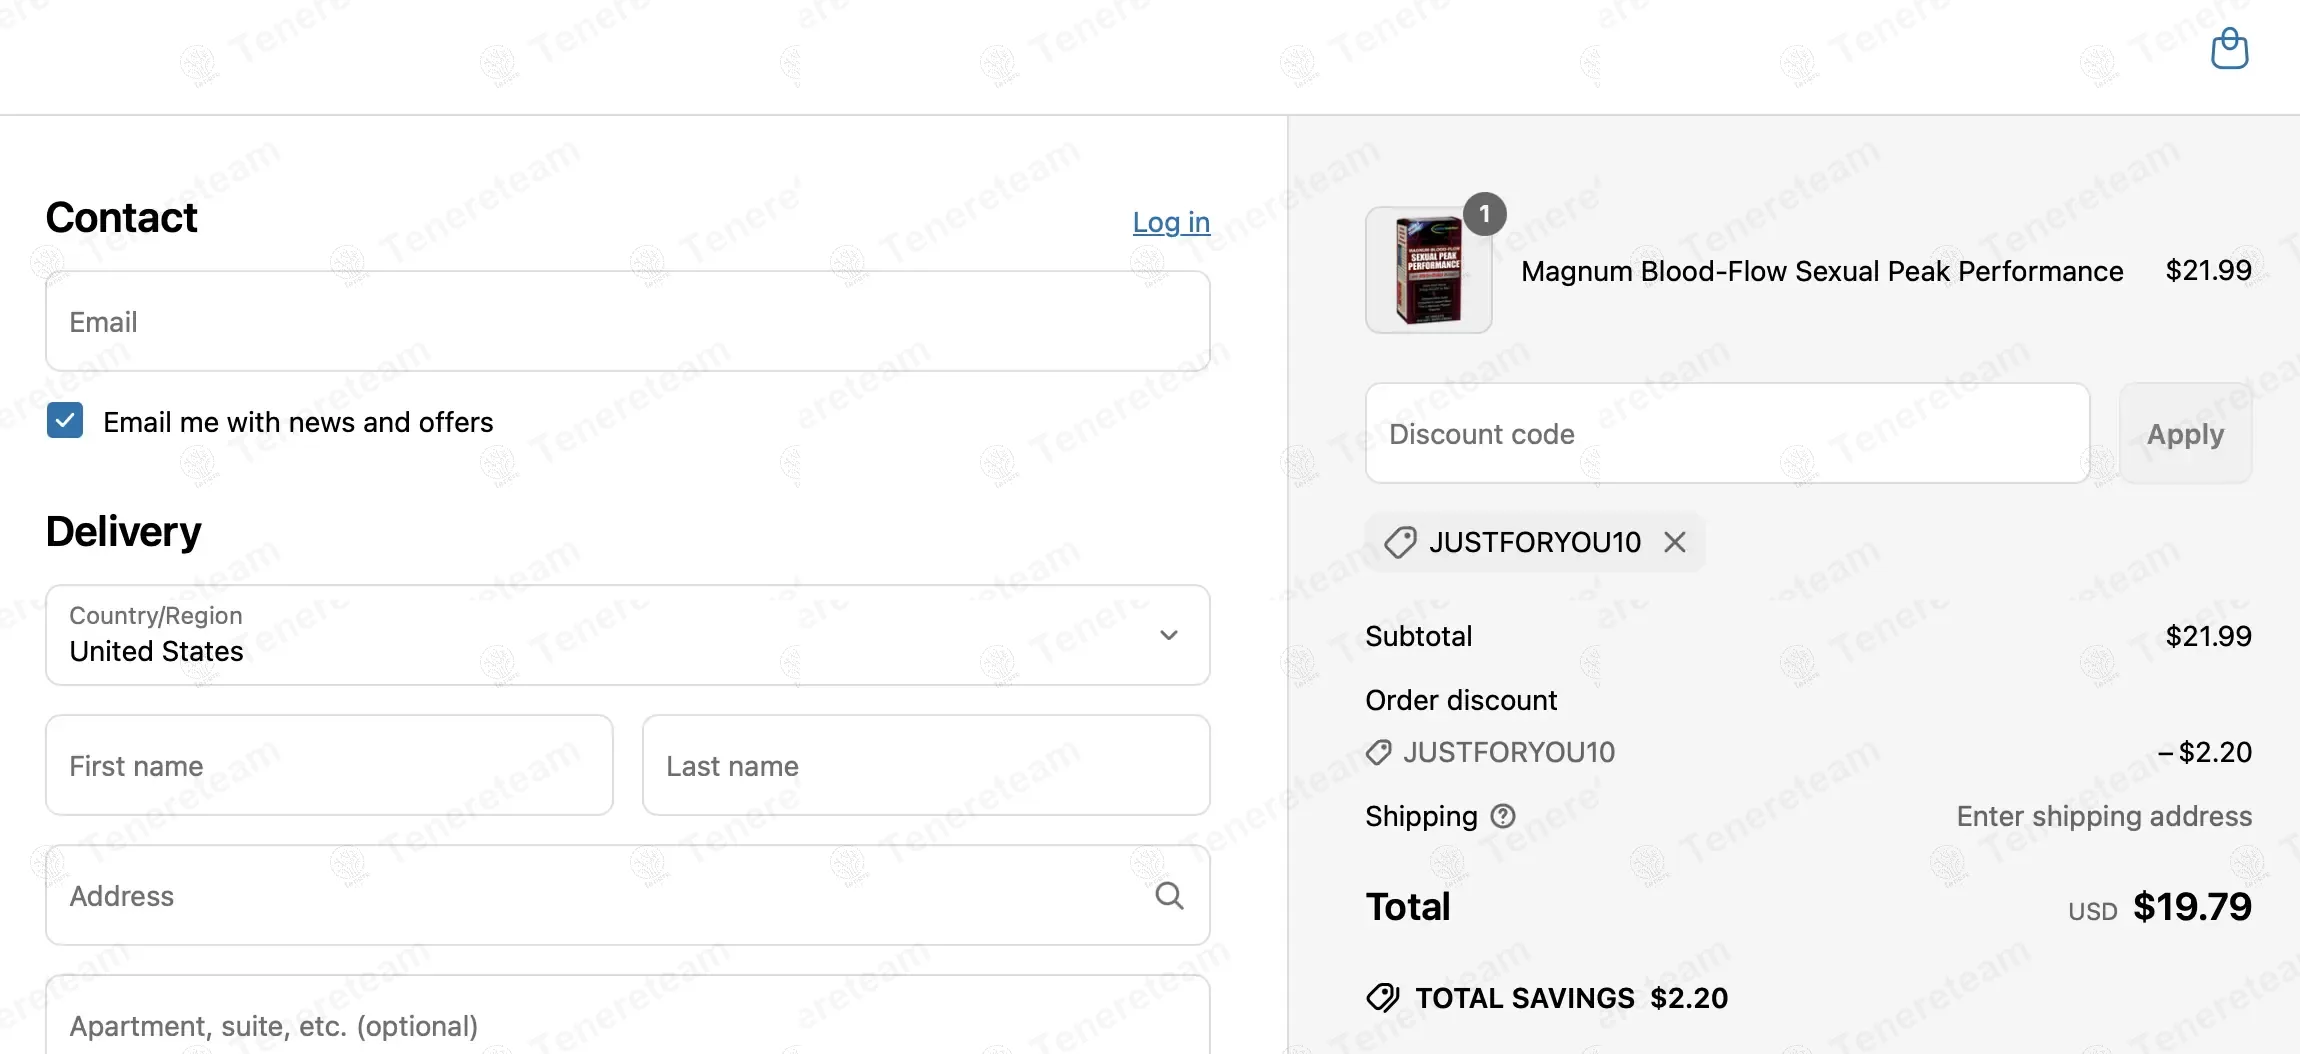The width and height of the screenshot is (2300, 1054).
Task: Click the Shipping help question mark icon
Action: [1503, 816]
